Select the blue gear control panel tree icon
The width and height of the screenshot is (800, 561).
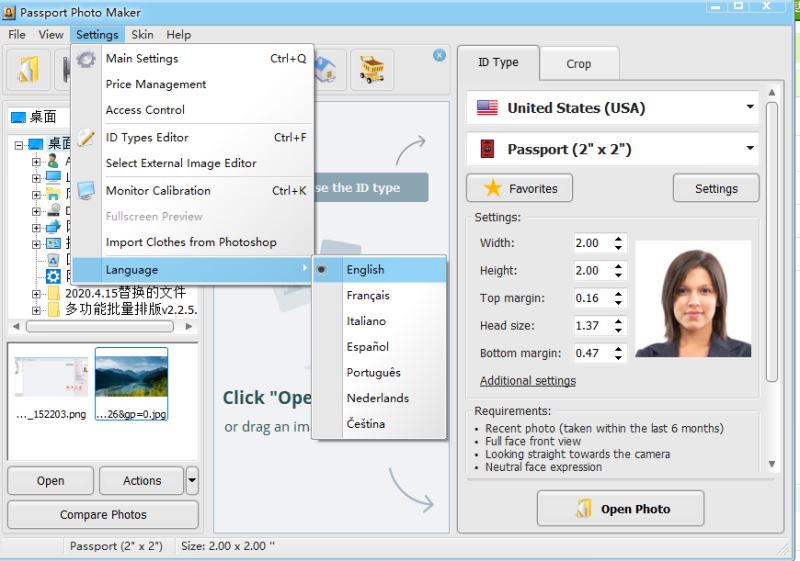click(53, 276)
